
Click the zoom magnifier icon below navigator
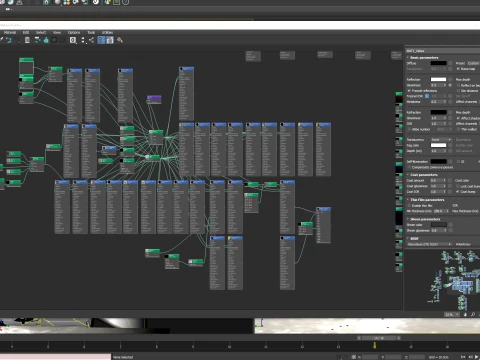(473, 314)
